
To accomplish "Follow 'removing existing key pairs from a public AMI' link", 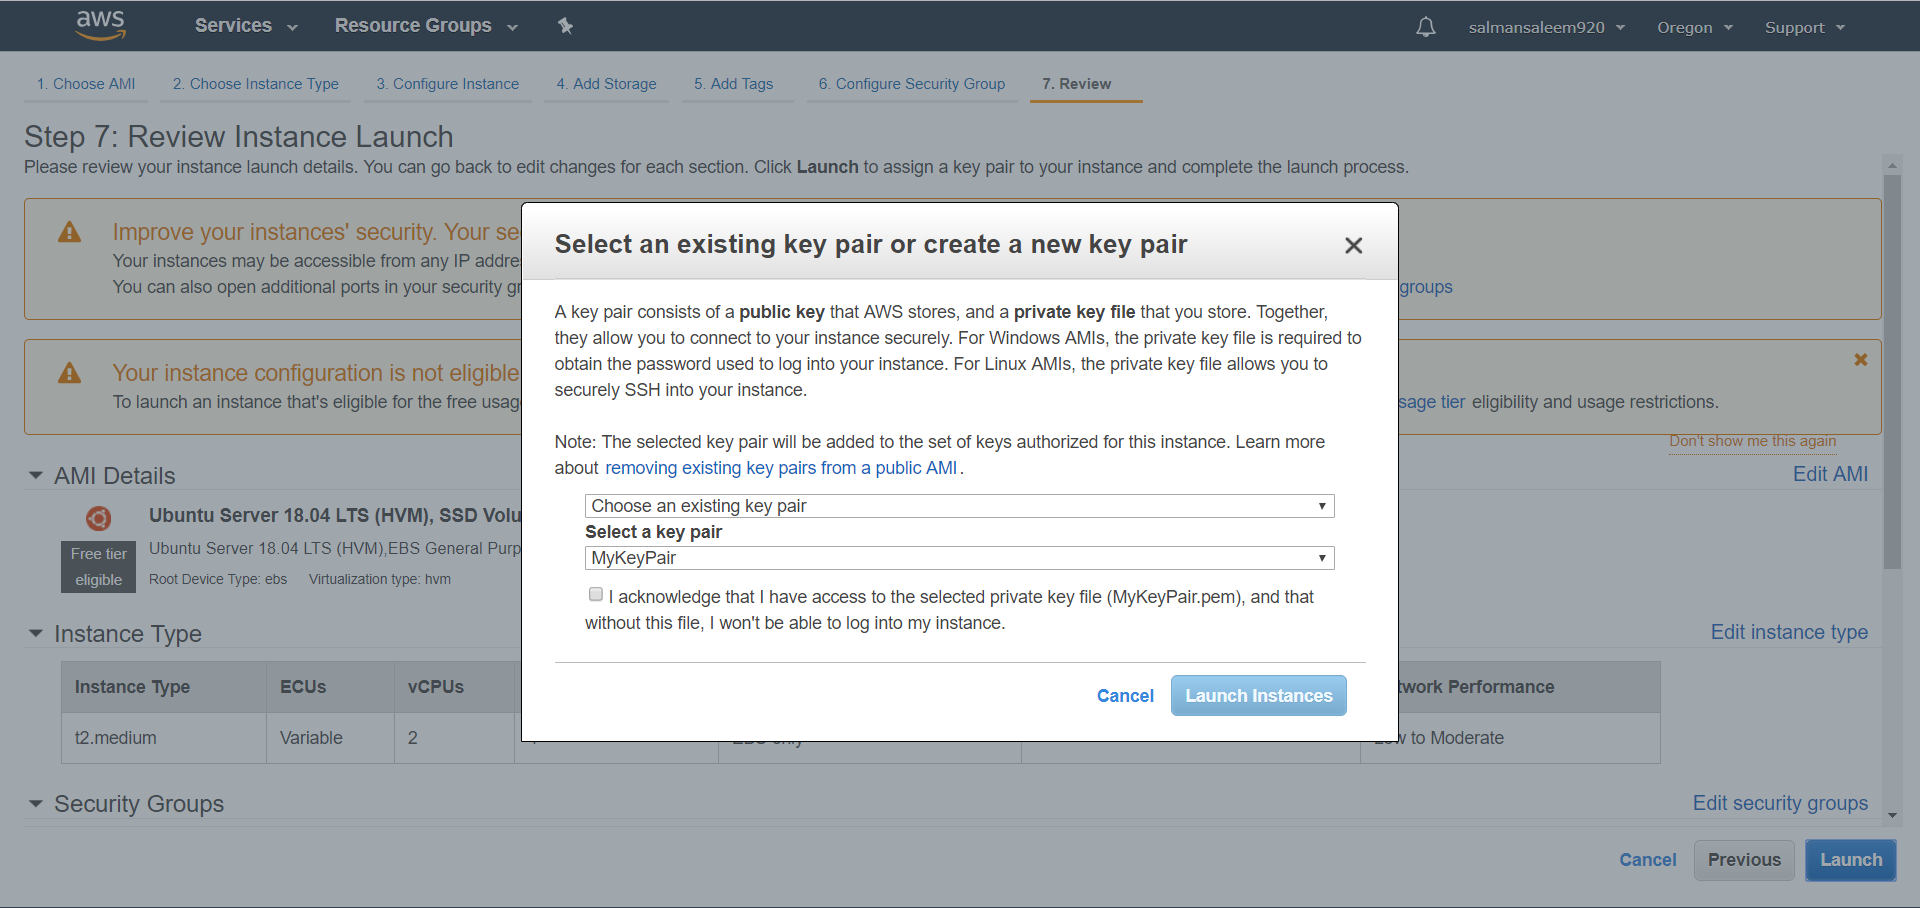I will [781, 468].
